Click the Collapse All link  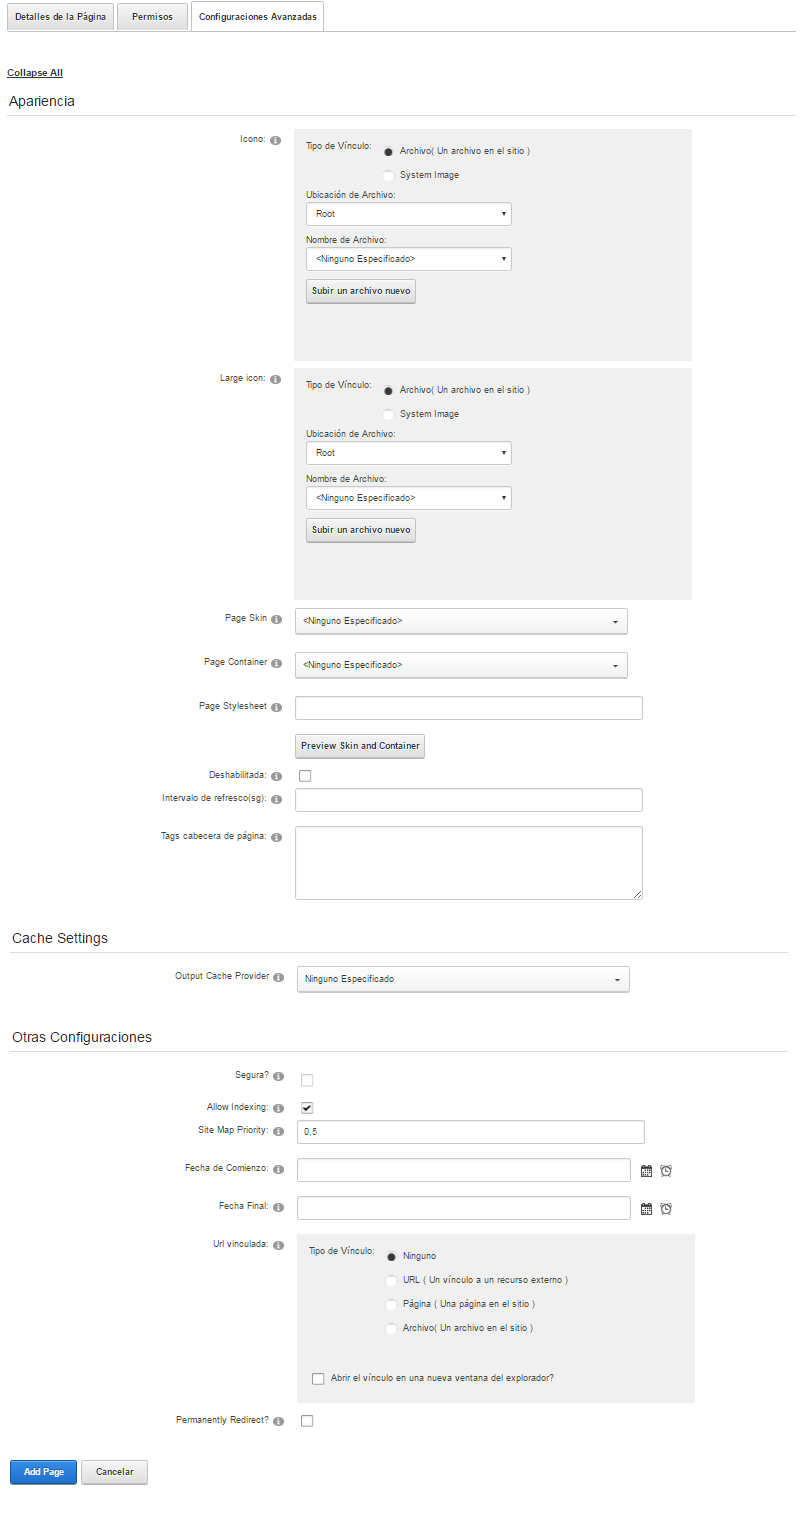[x=35, y=73]
